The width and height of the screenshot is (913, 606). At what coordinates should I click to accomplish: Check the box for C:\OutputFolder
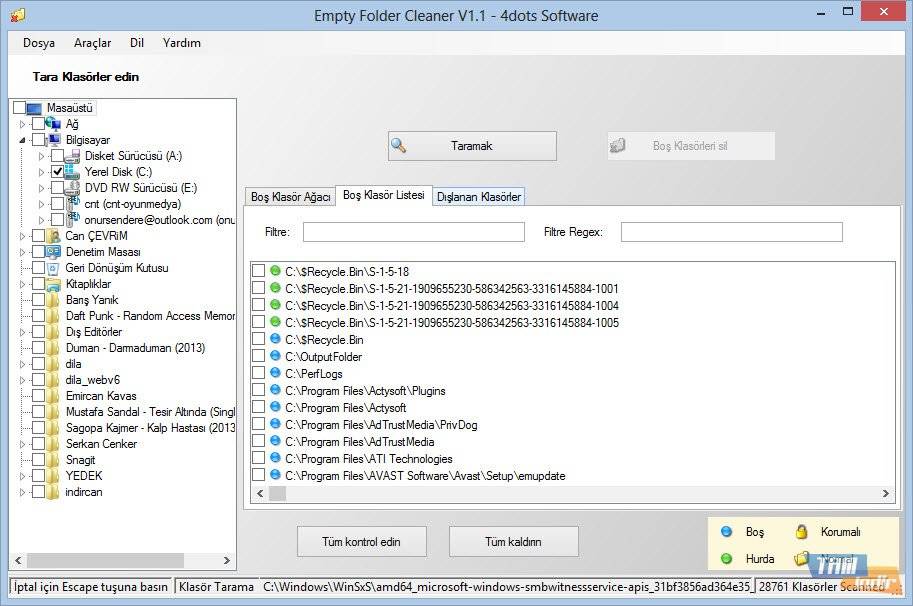258,356
